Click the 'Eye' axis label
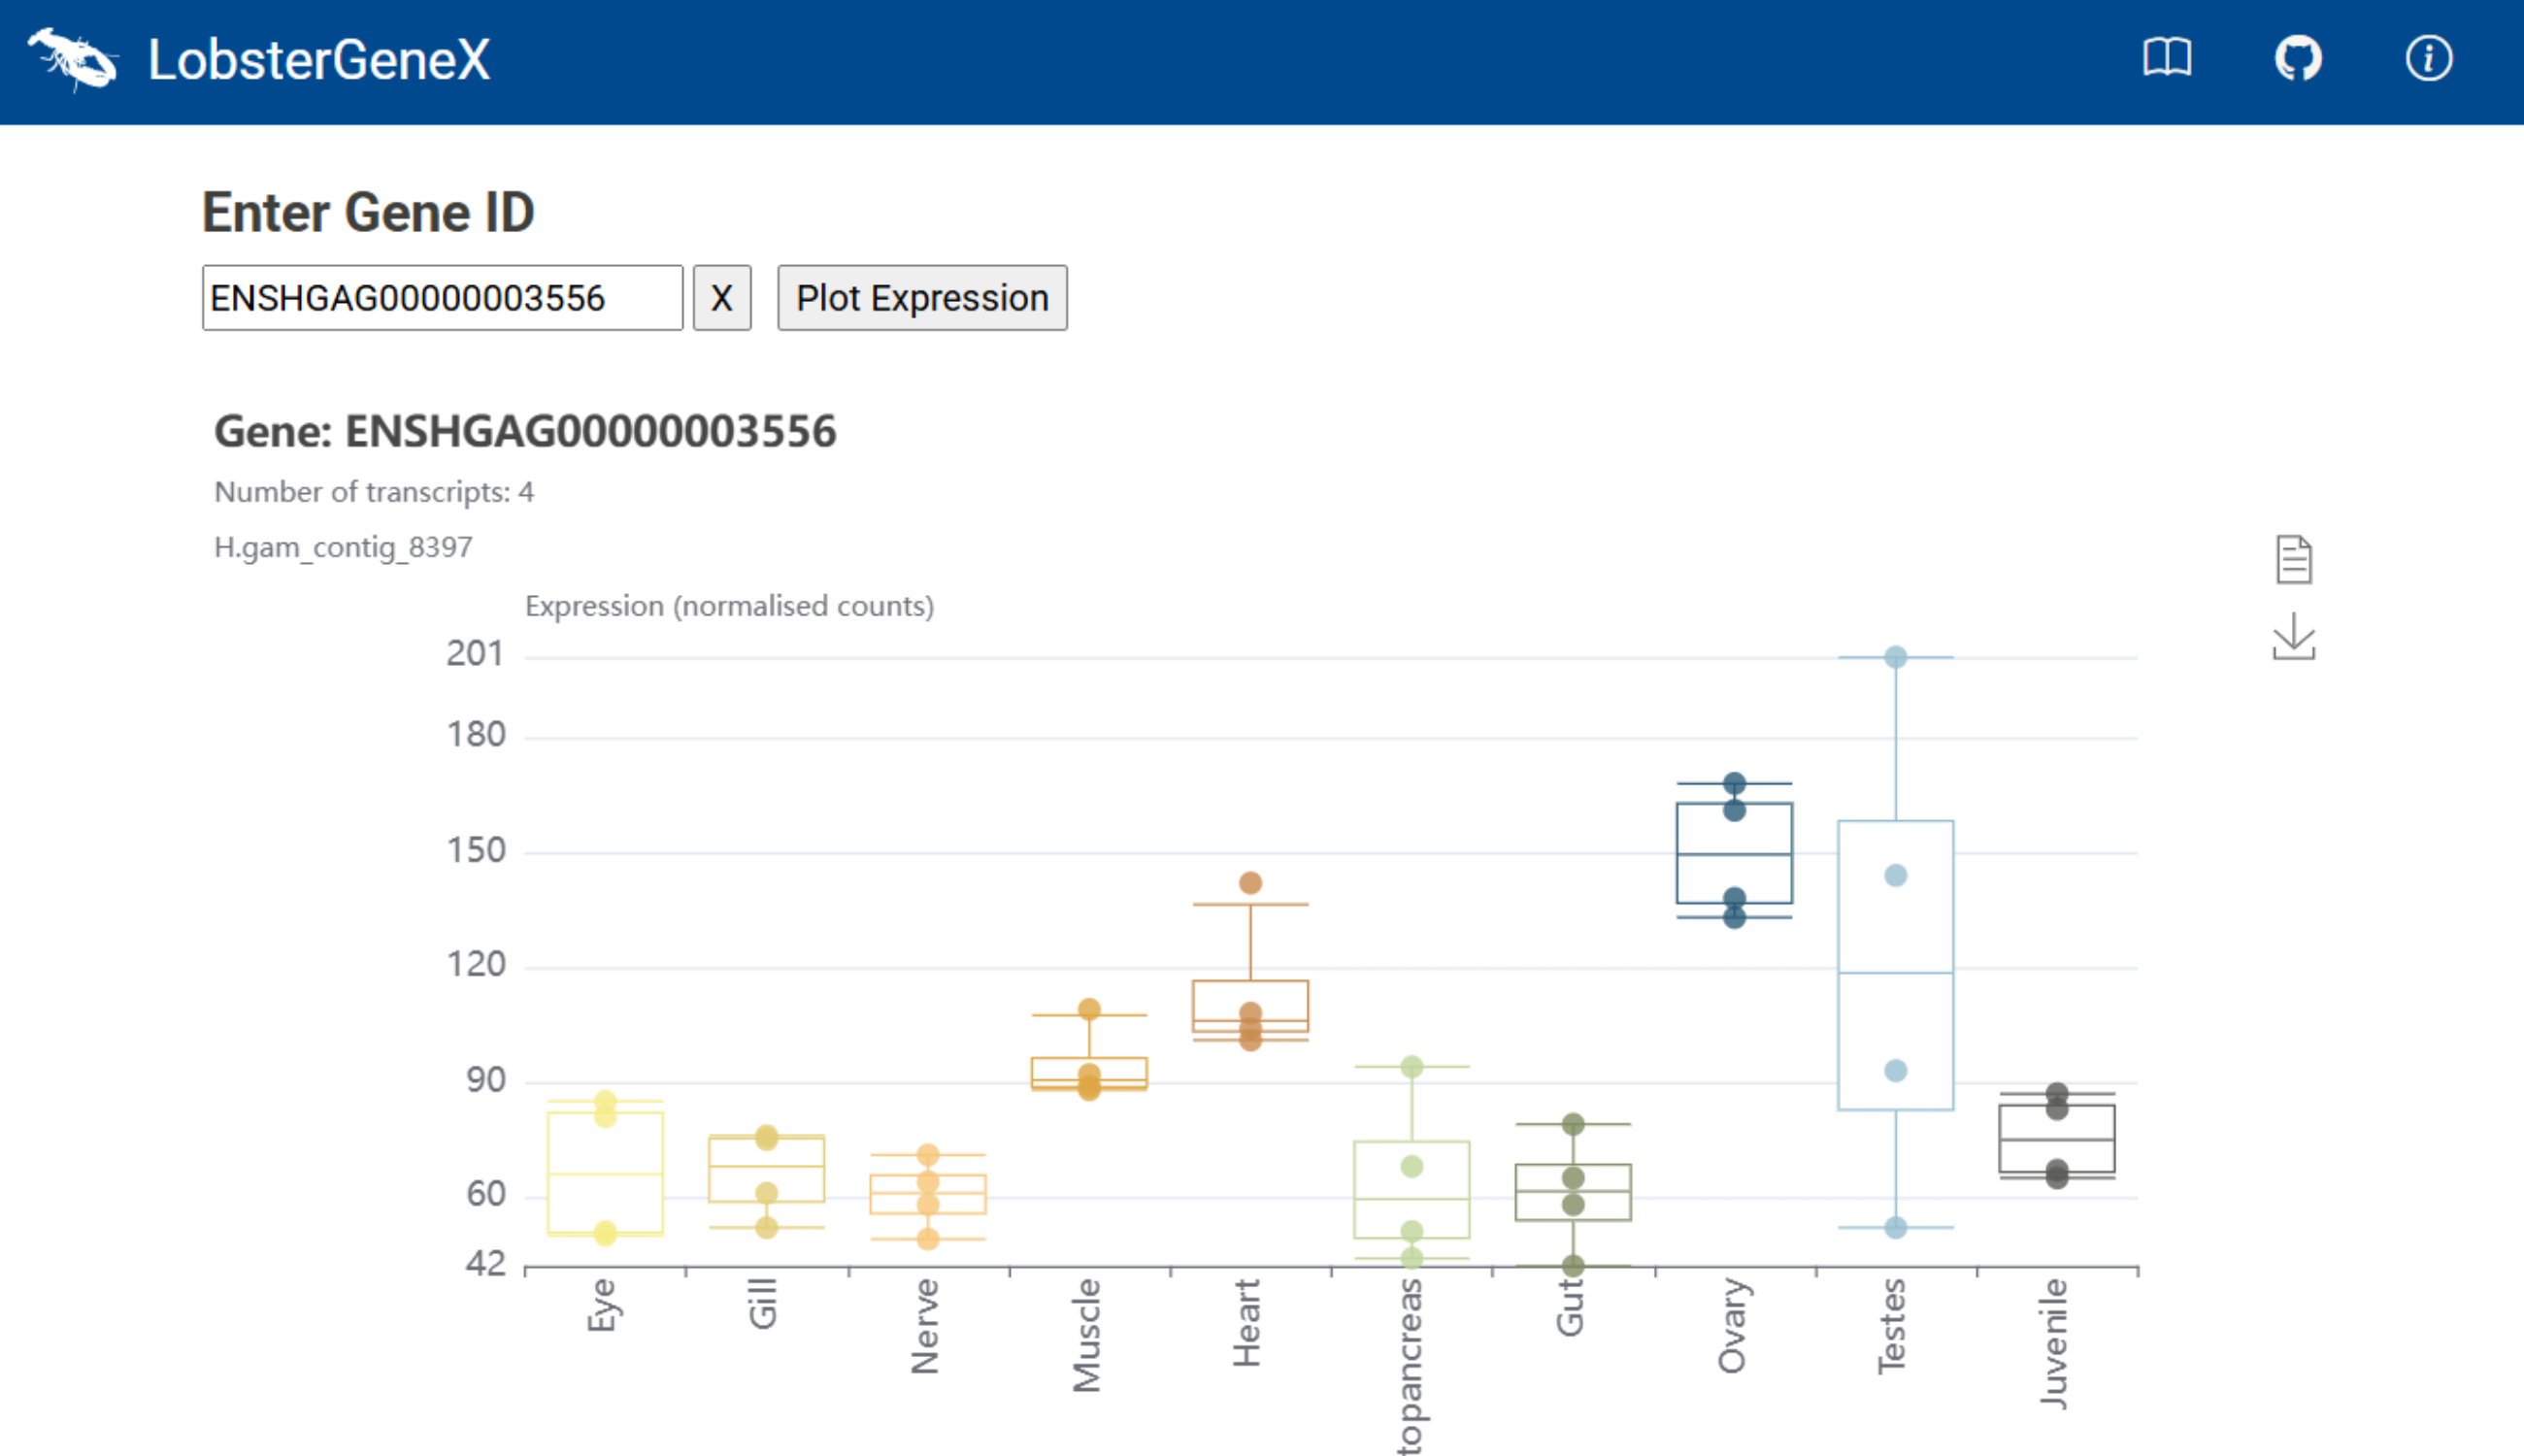The height and width of the screenshot is (1456, 2524). pos(602,1305)
